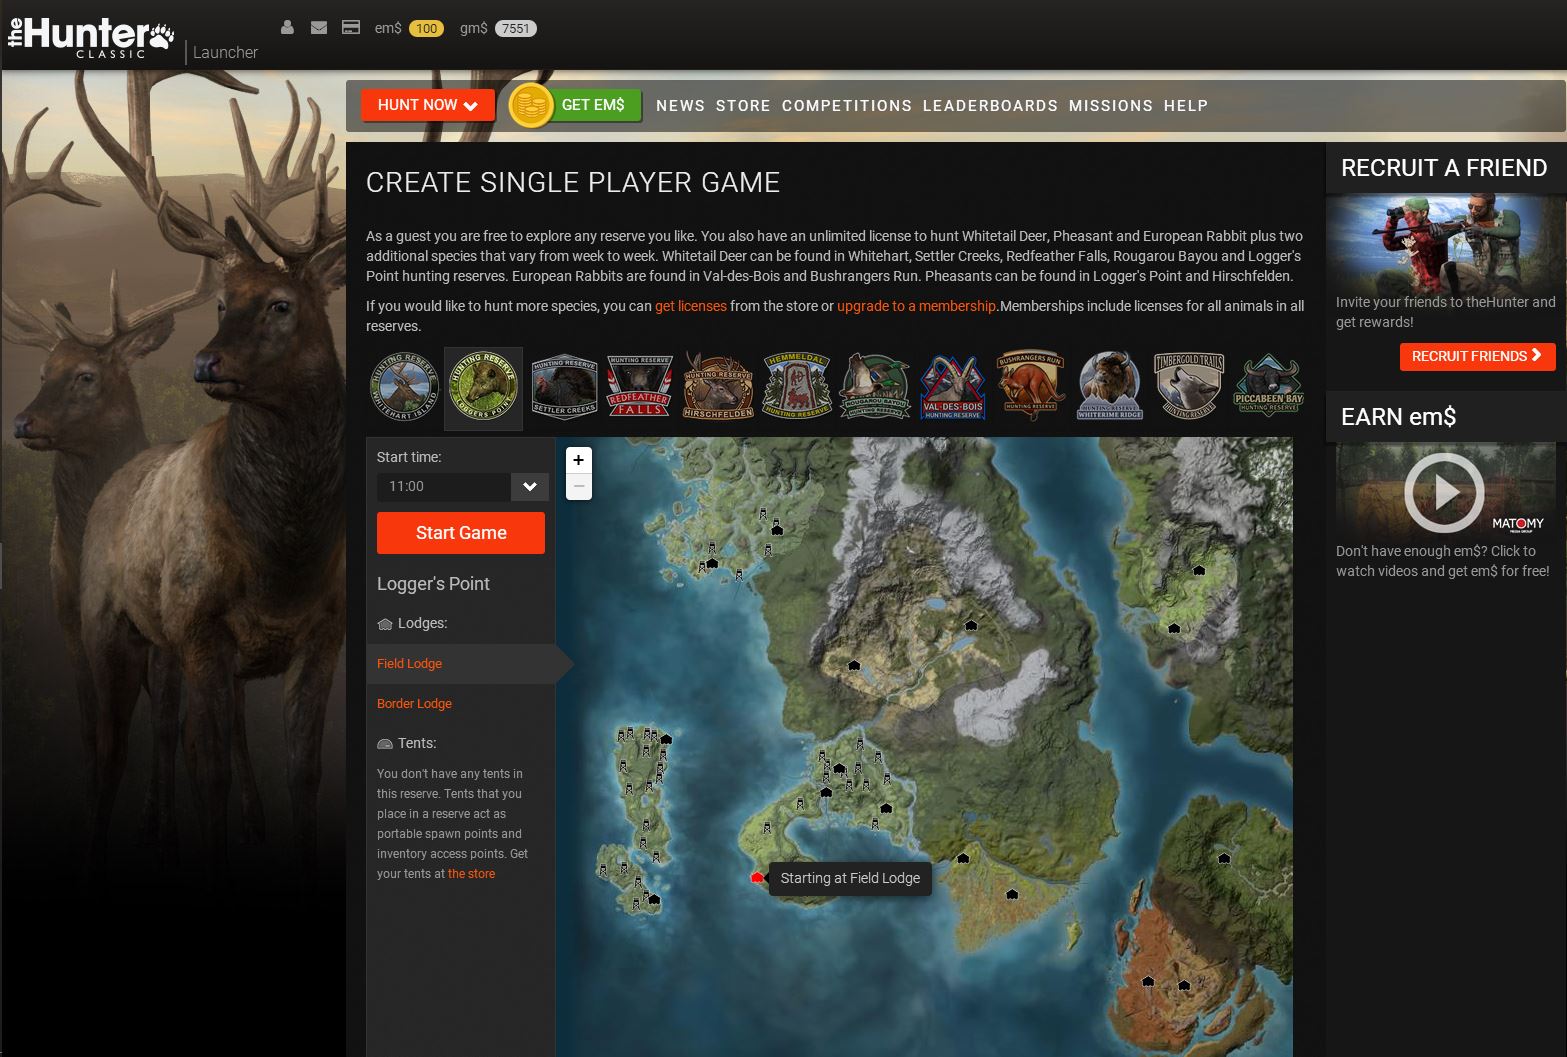
Task: Select the Whitehart Island reserve badge
Action: (405, 387)
